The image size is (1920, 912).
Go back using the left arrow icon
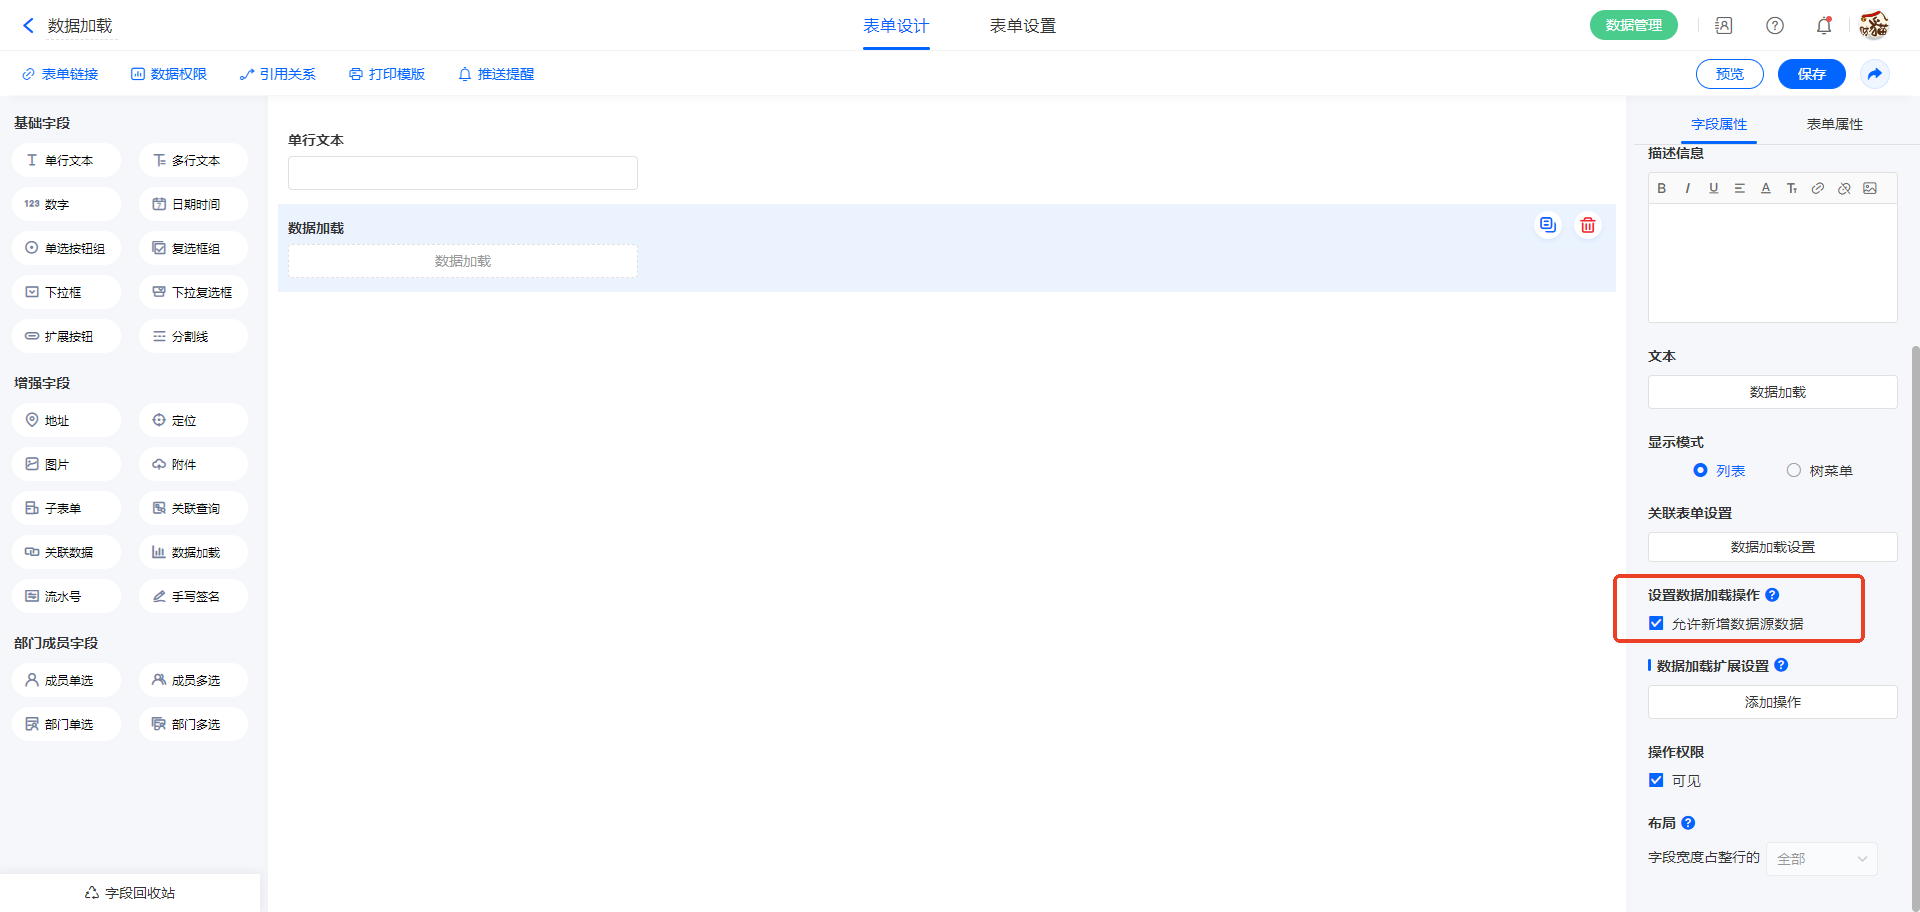28,26
